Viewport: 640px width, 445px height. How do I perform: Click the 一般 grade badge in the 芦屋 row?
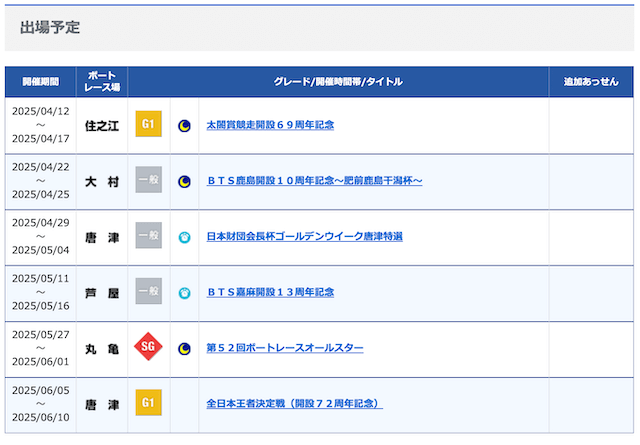point(149,291)
